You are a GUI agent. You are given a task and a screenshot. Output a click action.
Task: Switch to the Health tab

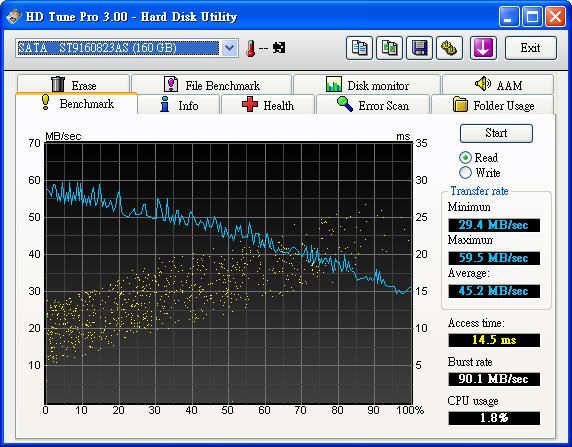268,105
